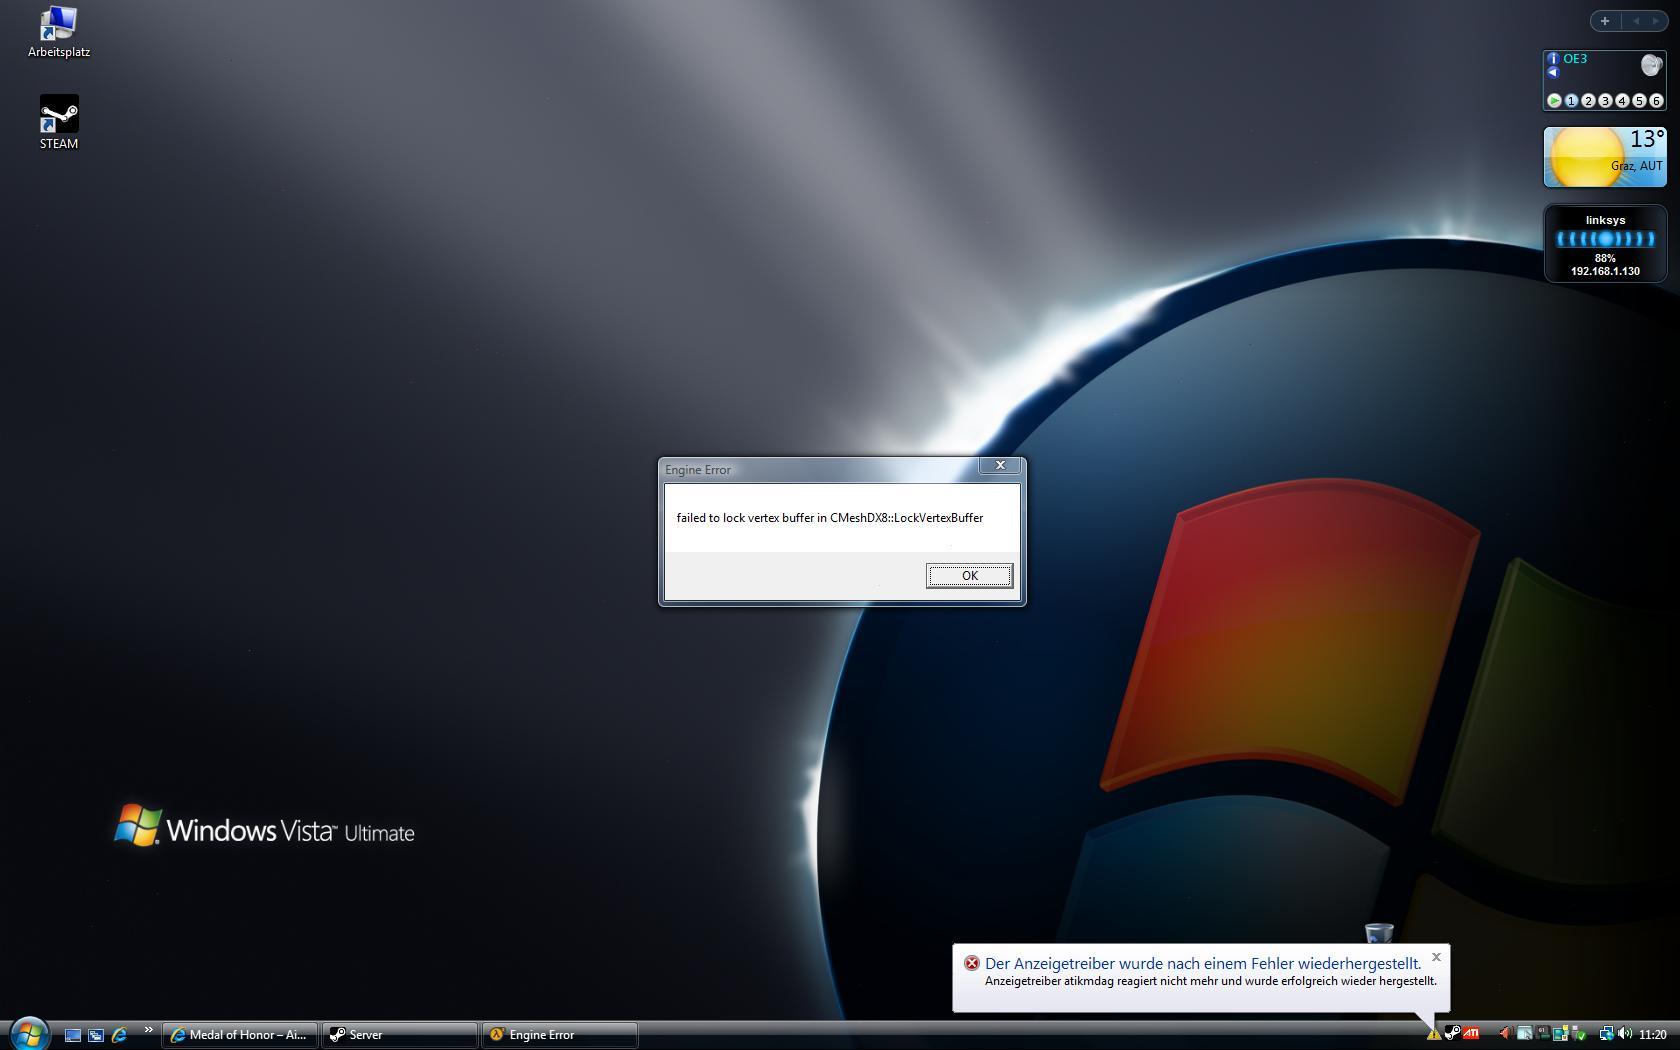Select the Engine Error taskbar button

click(x=560, y=1035)
